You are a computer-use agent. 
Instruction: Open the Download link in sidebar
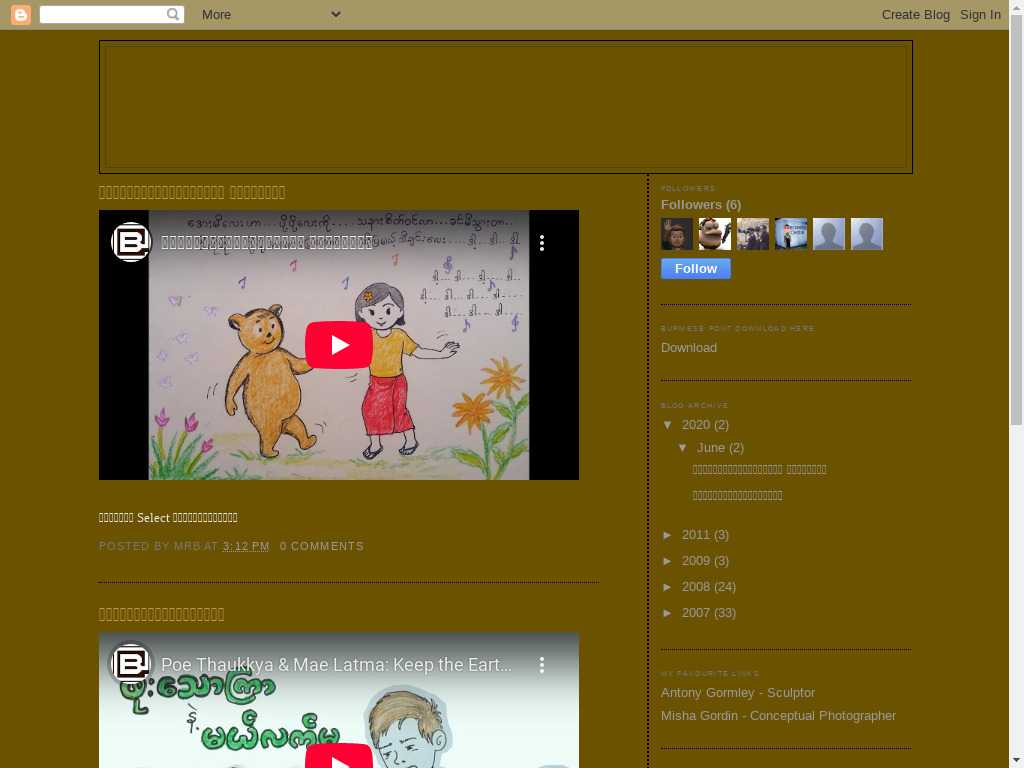pos(688,348)
